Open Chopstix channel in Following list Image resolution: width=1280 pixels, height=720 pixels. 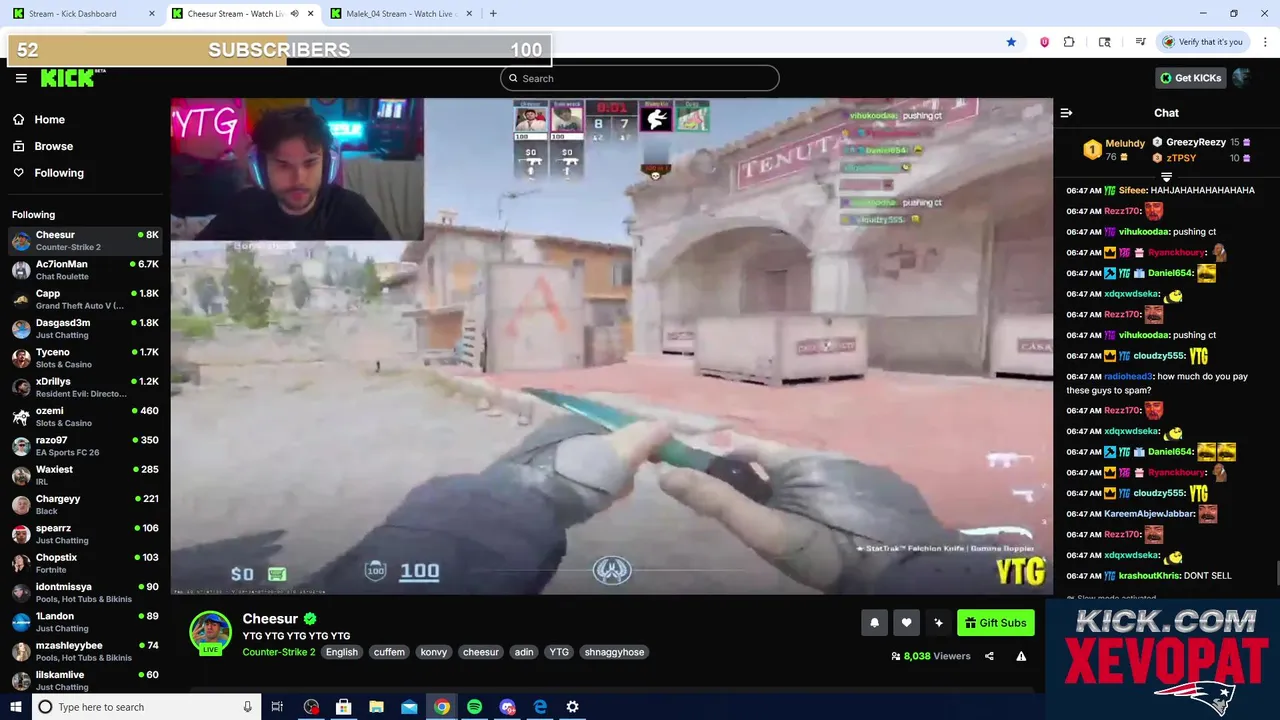pyautogui.click(x=85, y=563)
